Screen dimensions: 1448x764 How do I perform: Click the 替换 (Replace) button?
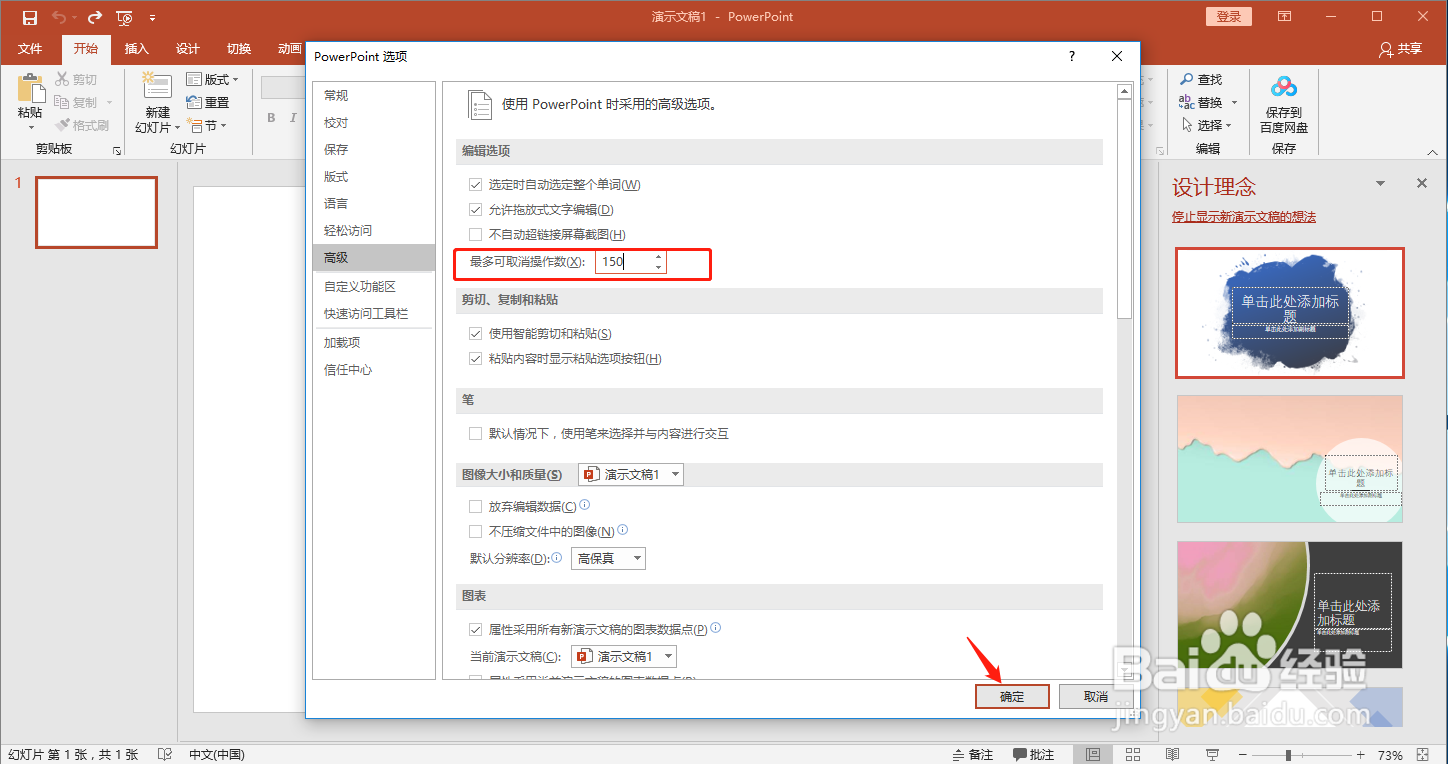(x=1208, y=102)
